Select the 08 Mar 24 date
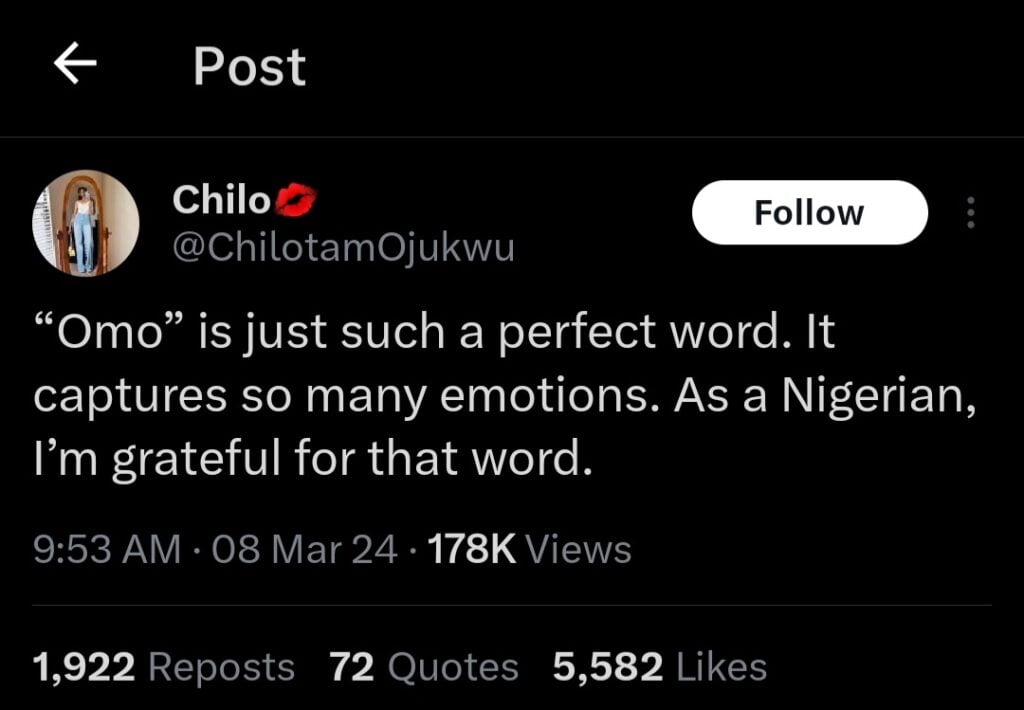 [304, 549]
